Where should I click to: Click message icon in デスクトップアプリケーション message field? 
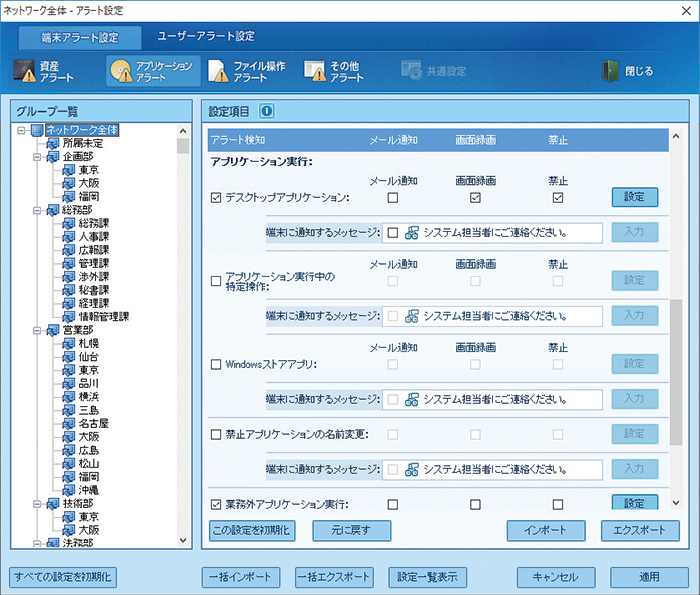pos(412,233)
